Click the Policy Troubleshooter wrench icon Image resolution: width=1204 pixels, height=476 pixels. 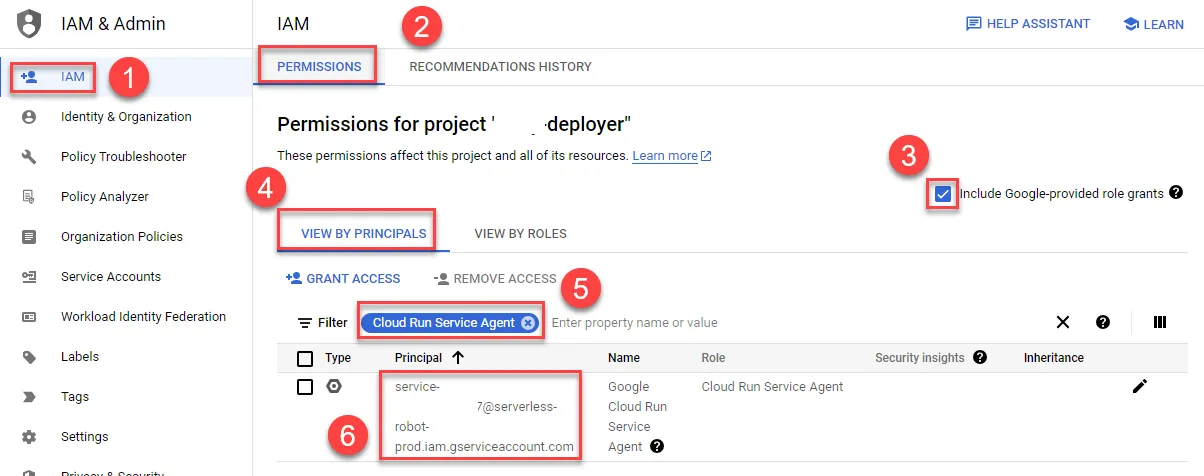(29, 157)
